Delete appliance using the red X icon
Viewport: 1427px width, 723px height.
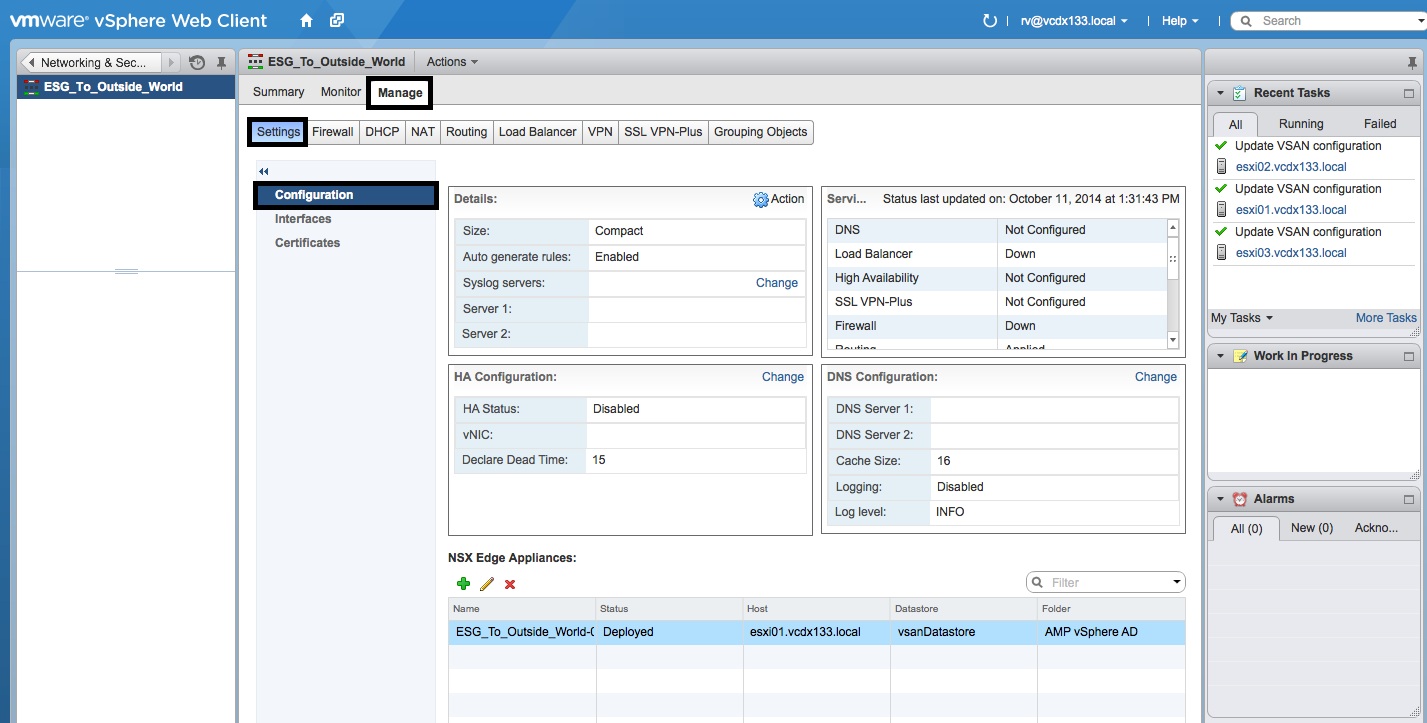pos(510,584)
